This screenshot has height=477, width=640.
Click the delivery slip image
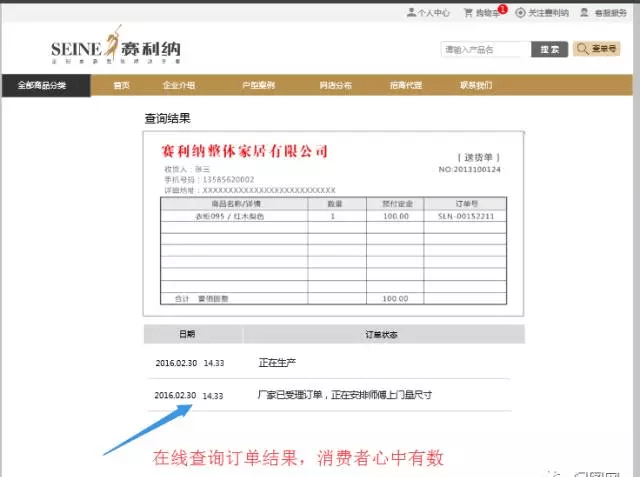[333, 224]
